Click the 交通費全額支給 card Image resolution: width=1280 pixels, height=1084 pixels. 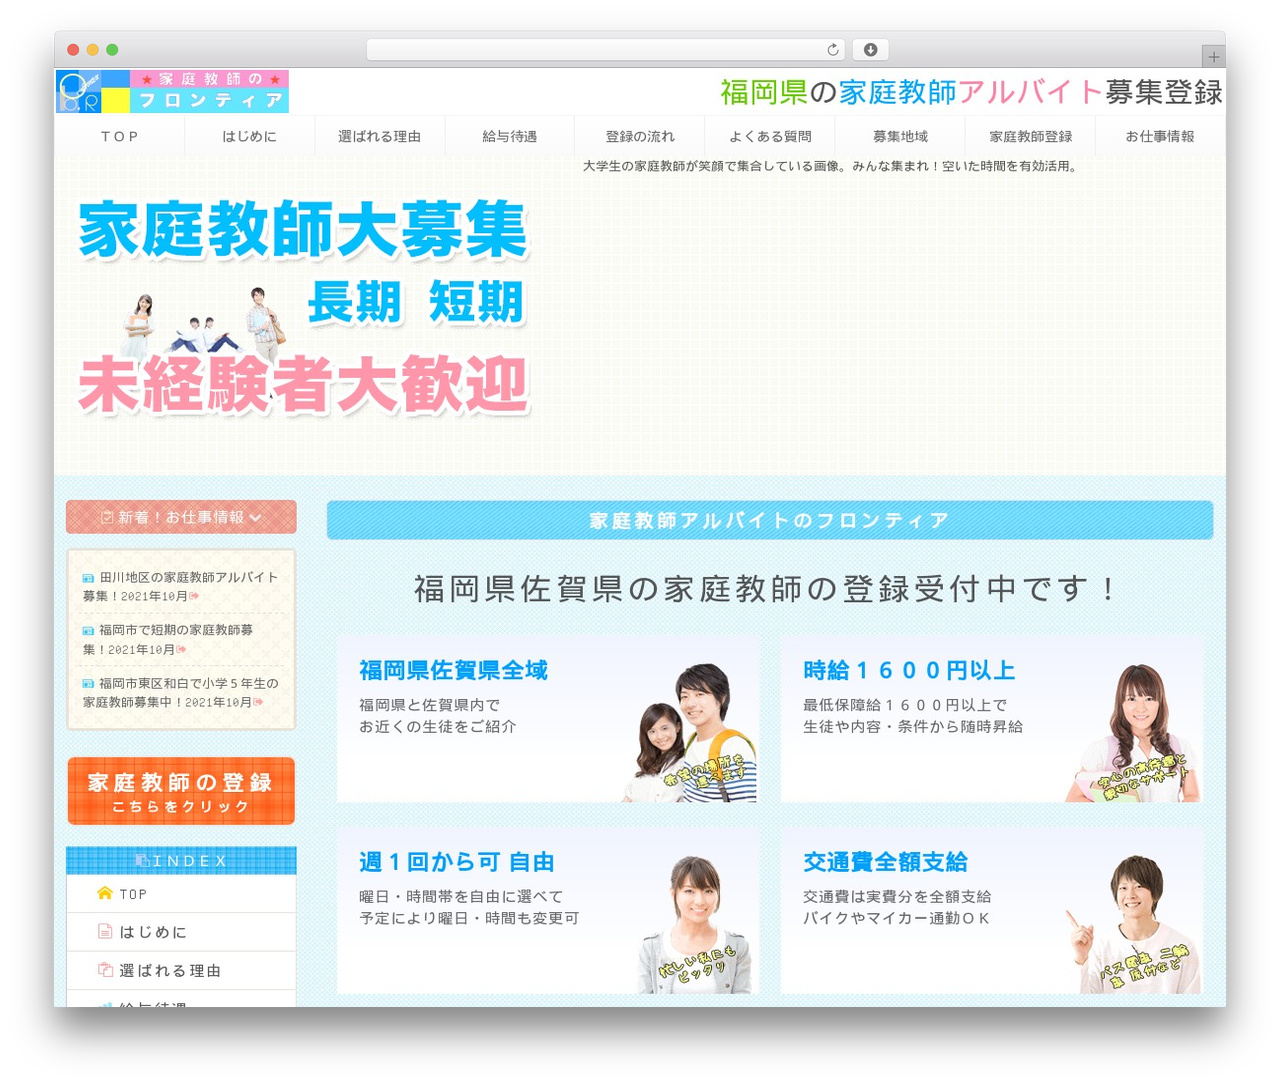coord(991,911)
